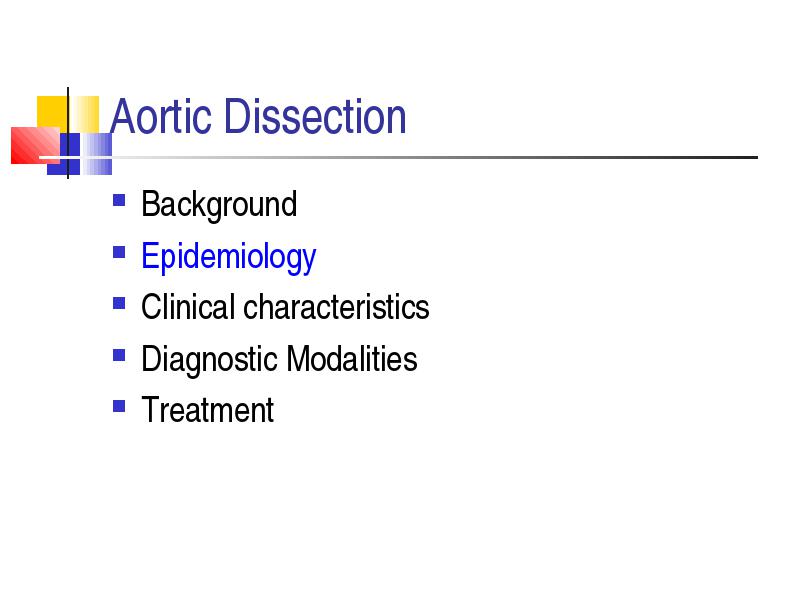
Task: Click the black vertical line in the logo
Action: 68,133
